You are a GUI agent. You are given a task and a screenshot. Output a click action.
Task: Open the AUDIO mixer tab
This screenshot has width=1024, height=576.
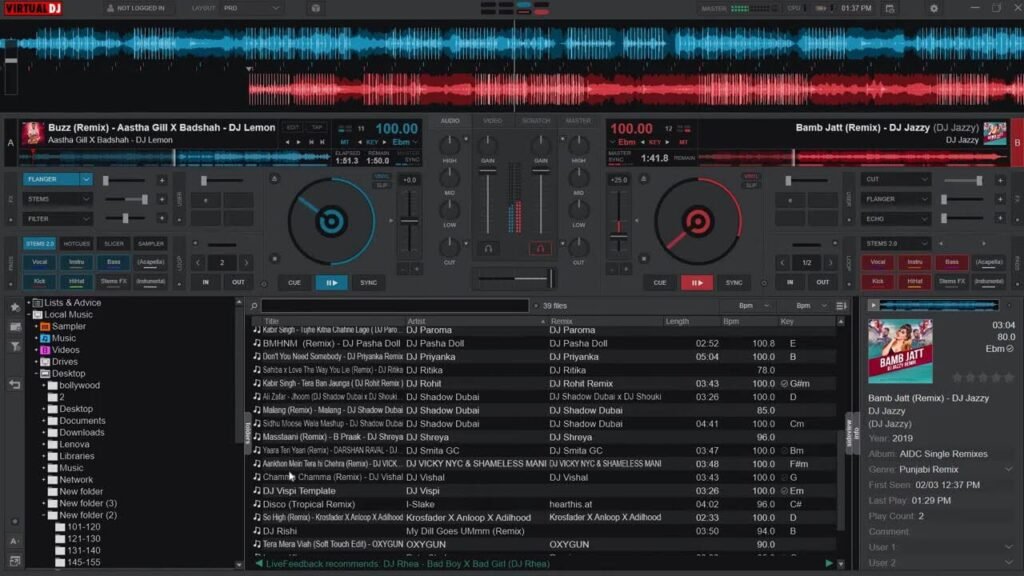[x=449, y=121]
